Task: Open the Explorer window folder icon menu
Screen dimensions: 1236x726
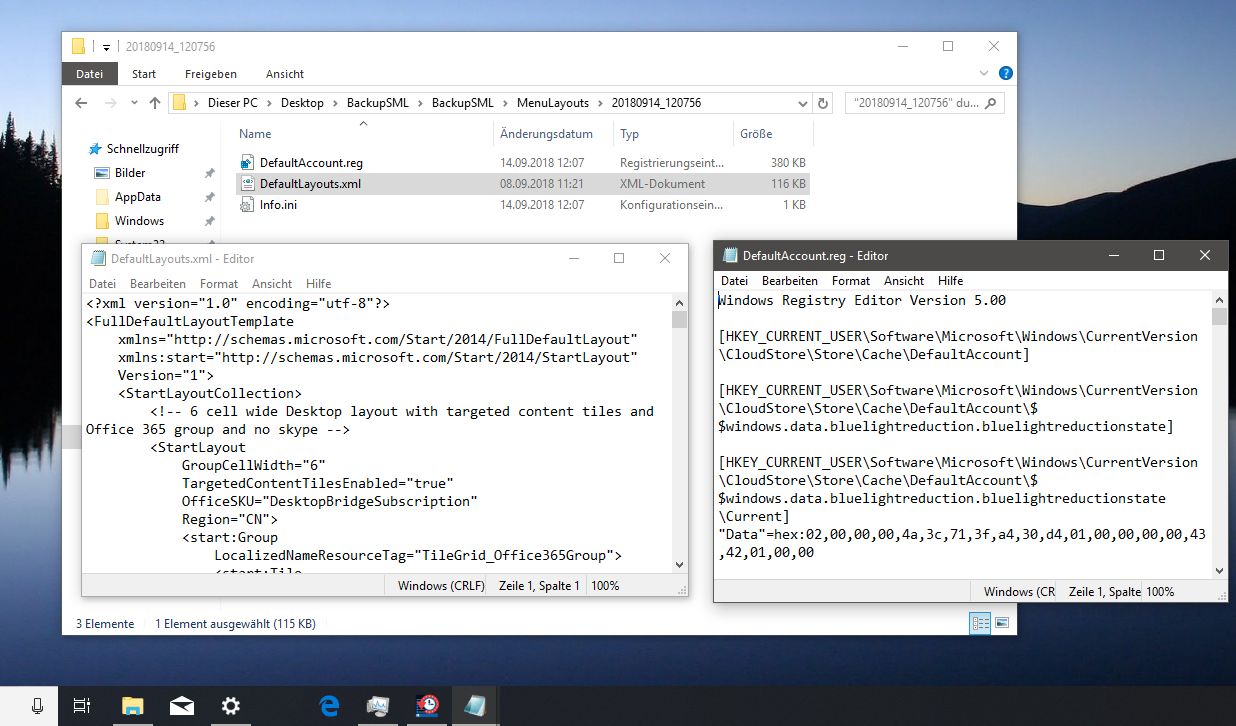Action: pyautogui.click(x=78, y=47)
